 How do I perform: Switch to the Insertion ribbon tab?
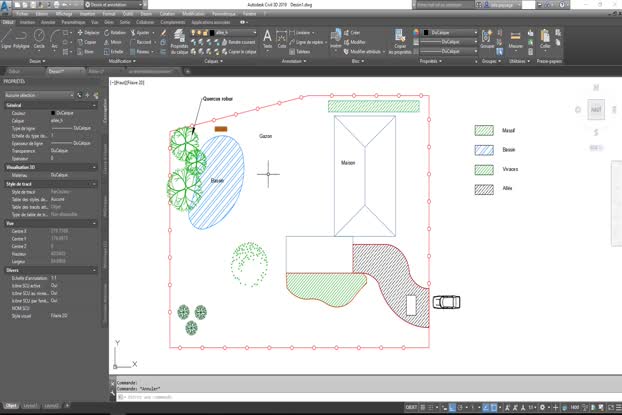(27, 22)
